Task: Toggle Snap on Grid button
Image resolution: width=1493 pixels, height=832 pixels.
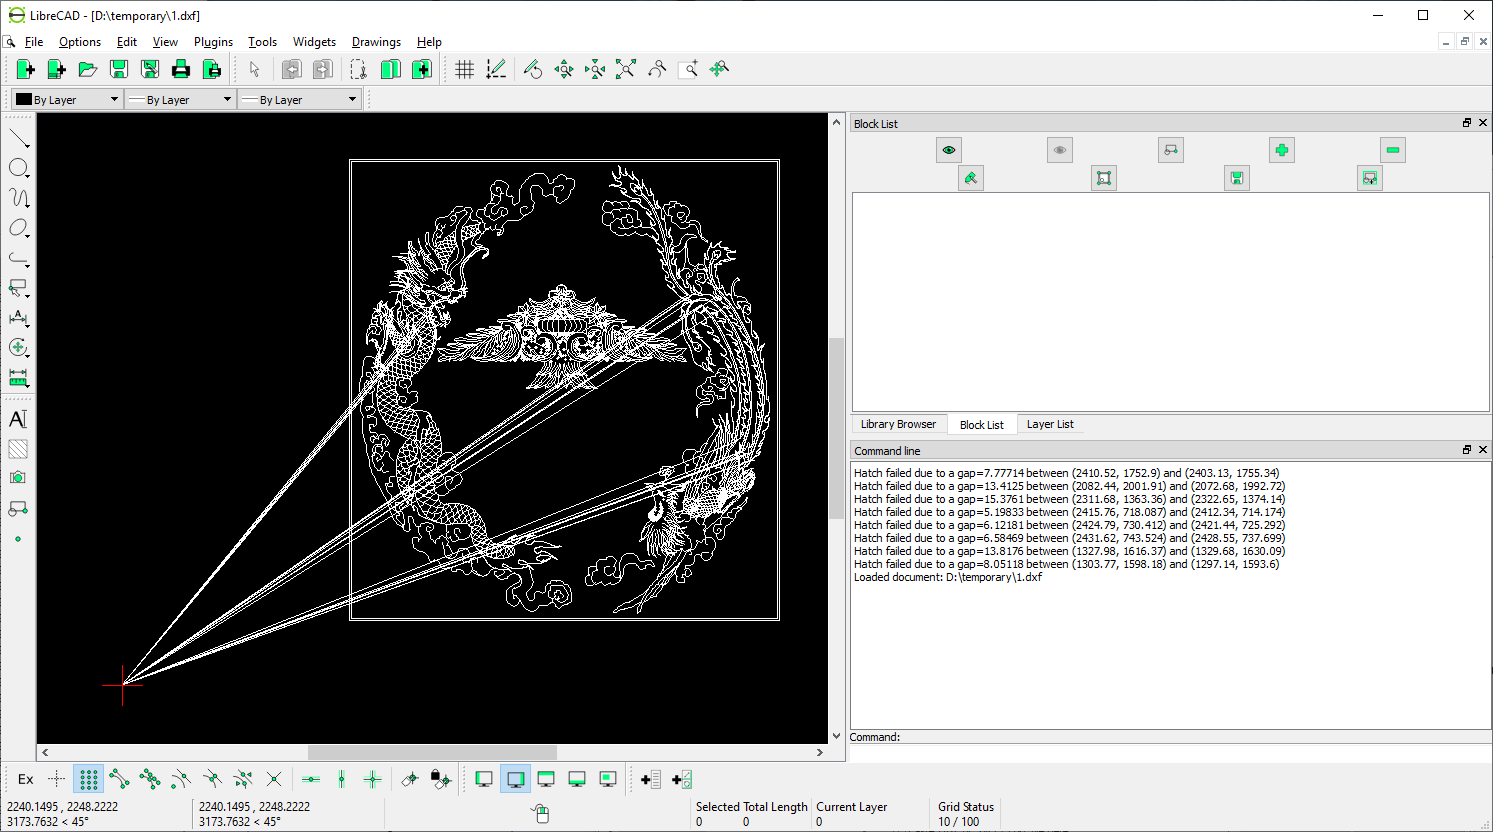Action: pos(88,779)
